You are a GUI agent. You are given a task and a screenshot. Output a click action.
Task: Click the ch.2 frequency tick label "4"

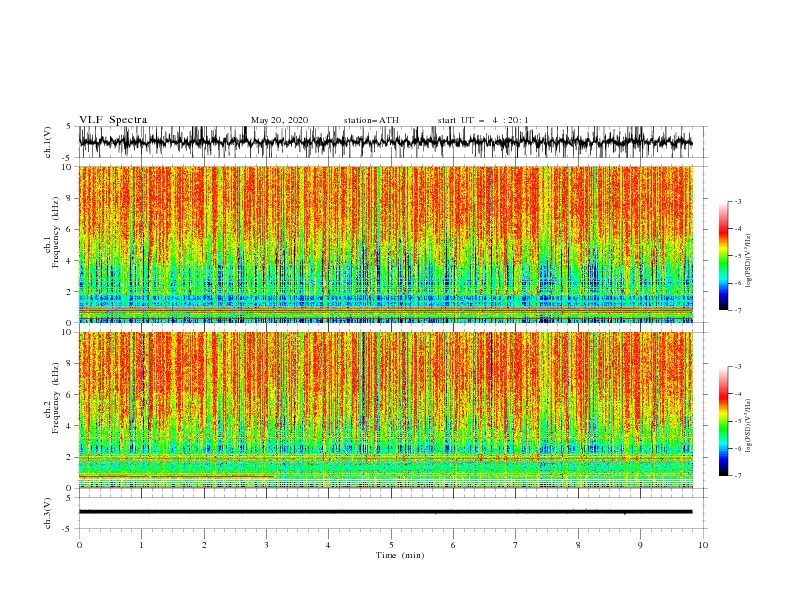(x=70, y=426)
